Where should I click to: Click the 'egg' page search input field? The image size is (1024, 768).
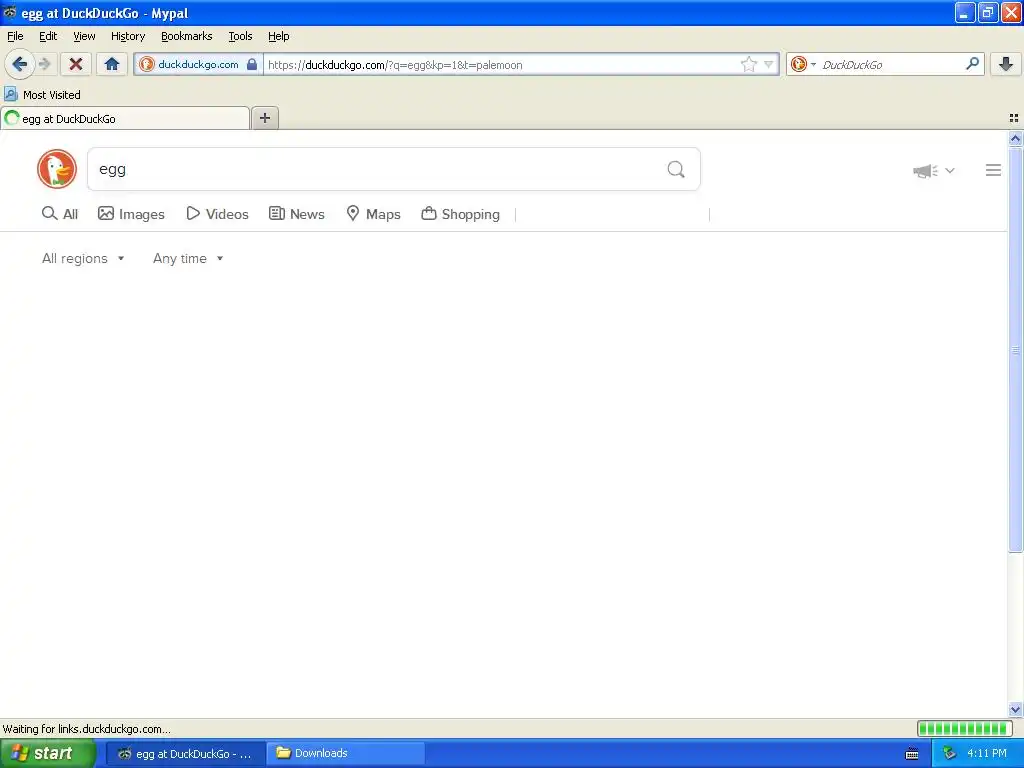tap(376, 169)
